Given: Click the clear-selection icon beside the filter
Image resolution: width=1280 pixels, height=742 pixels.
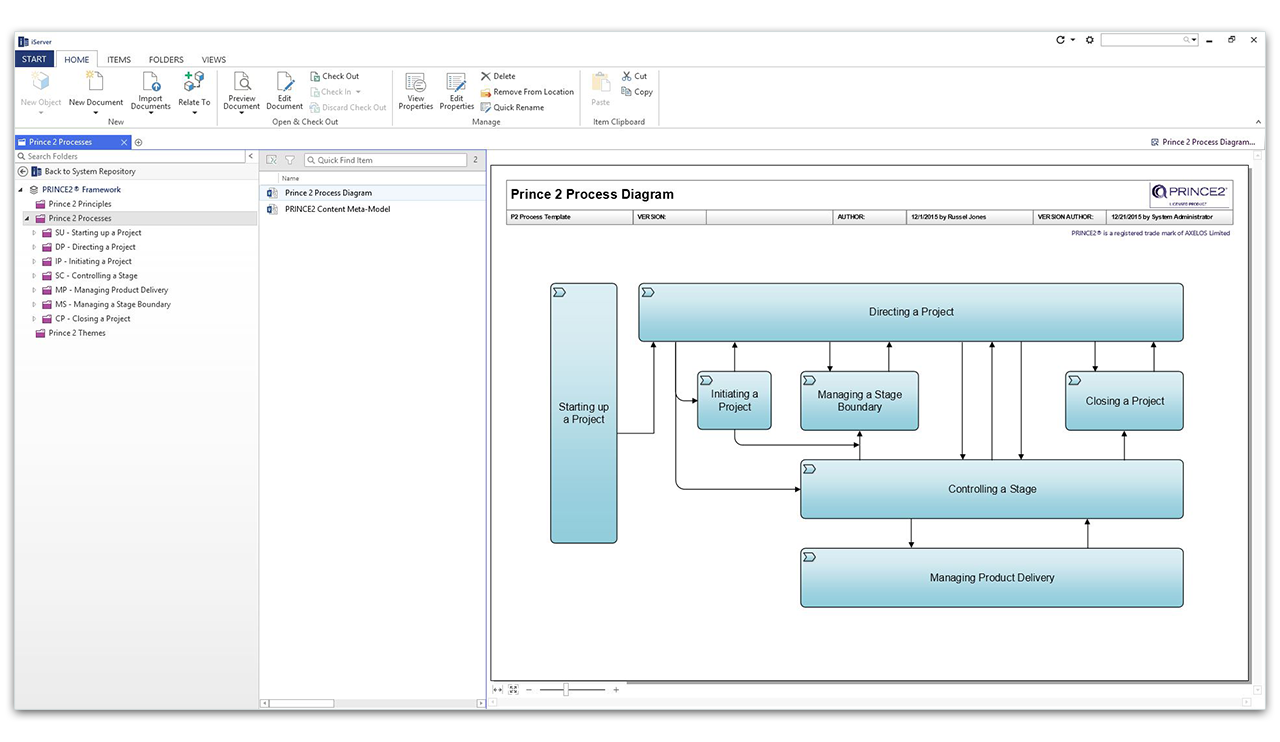Looking at the screenshot, I should [x=271, y=160].
